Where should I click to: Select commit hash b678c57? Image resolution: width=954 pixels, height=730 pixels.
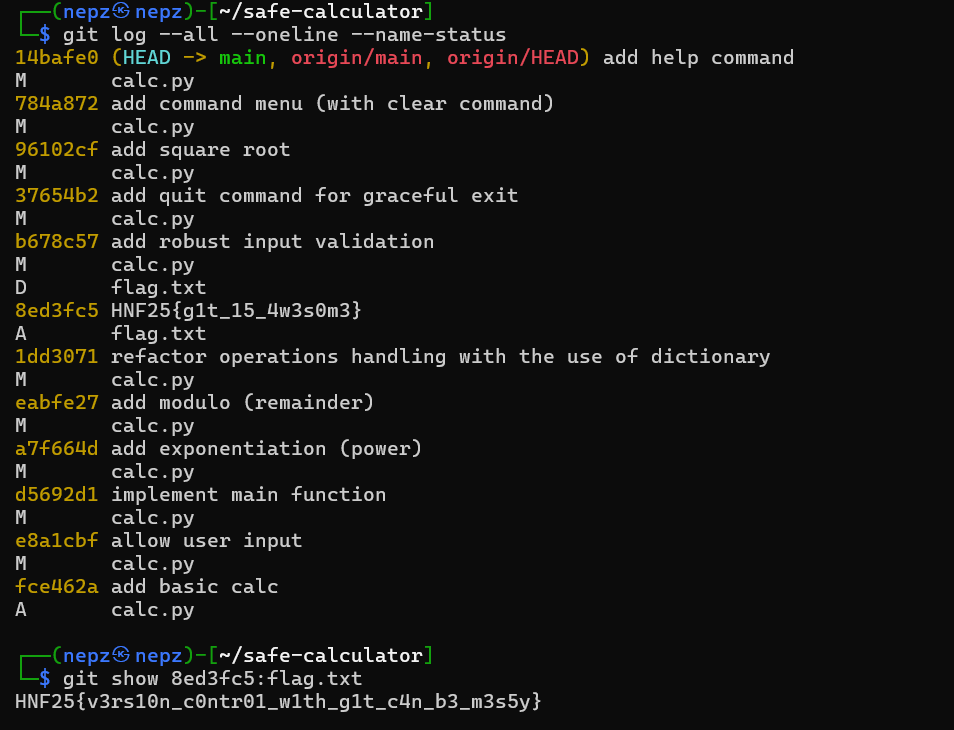click(x=57, y=242)
